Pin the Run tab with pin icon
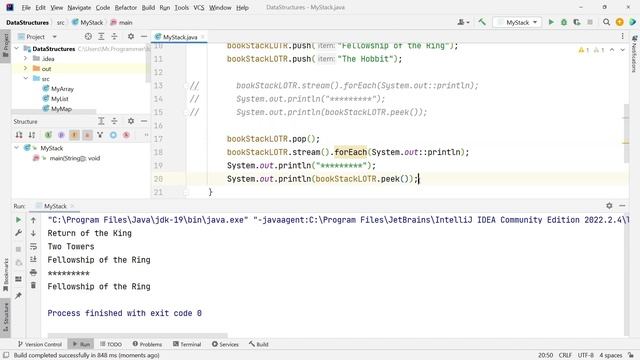 tap(18, 296)
